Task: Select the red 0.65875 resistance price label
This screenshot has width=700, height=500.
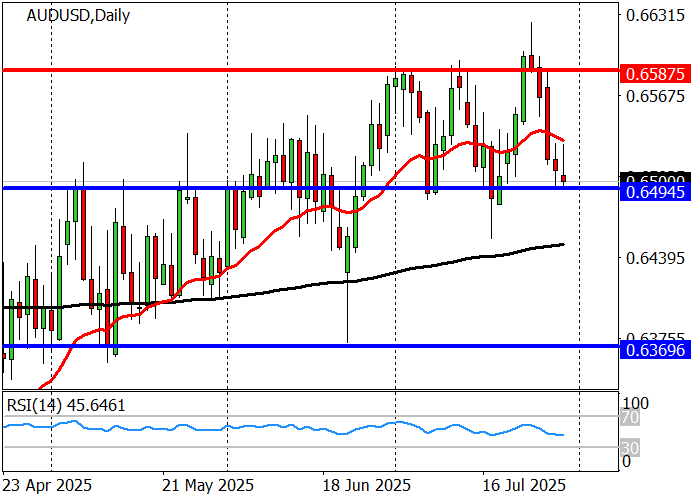Action: [x=655, y=74]
